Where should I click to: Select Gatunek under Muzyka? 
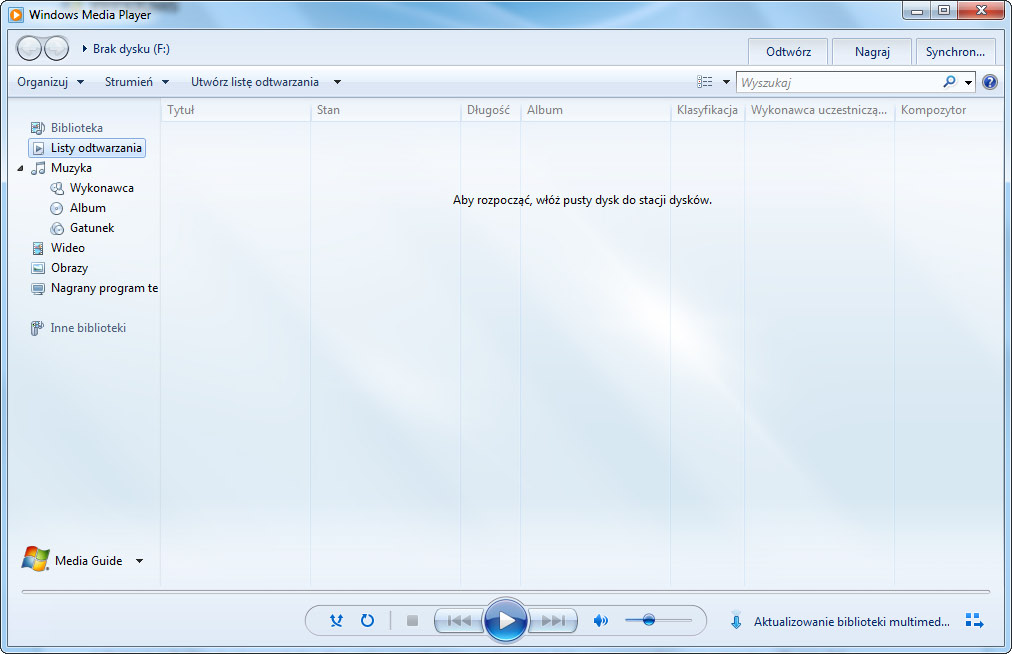tap(92, 228)
